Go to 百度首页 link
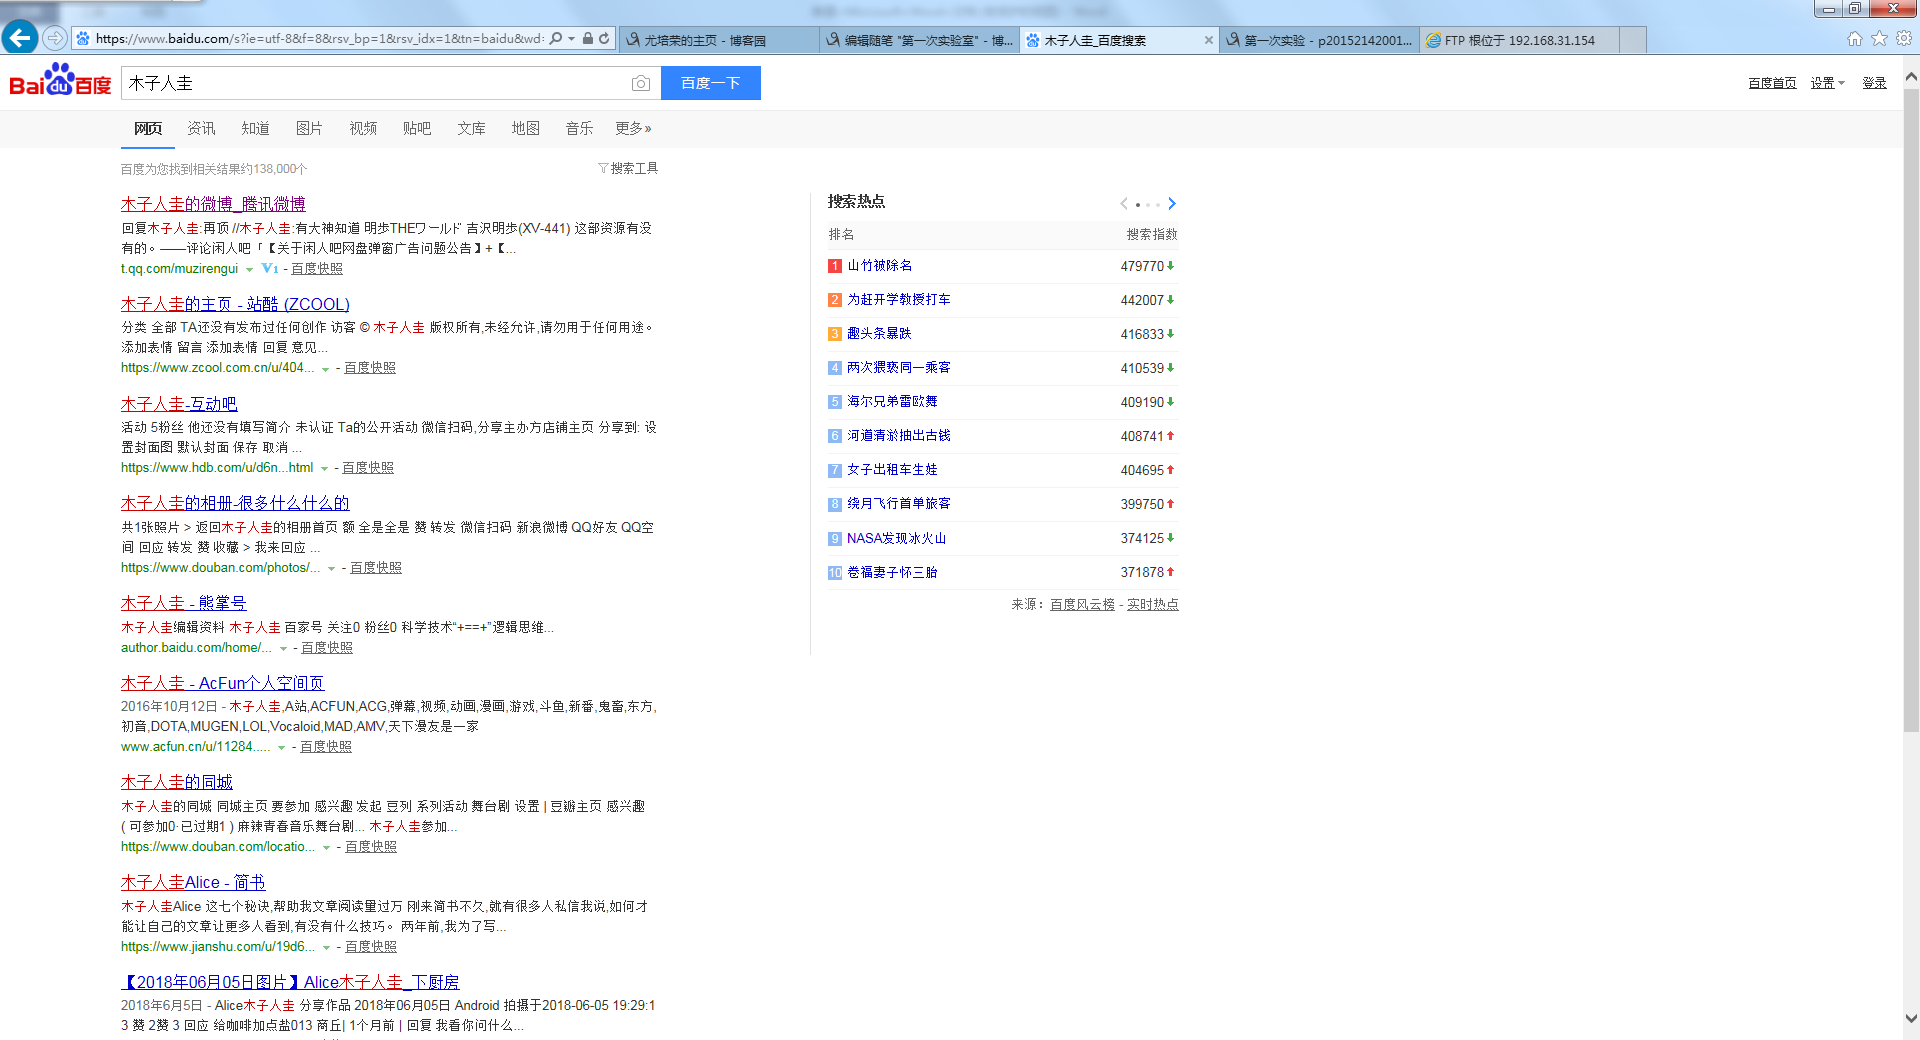Image resolution: width=1920 pixels, height=1040 pixels. click(x=1772, y=83)
